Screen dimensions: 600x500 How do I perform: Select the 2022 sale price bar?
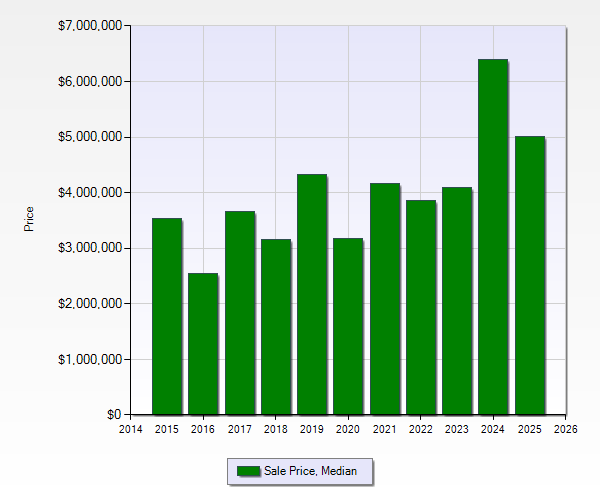pos(421,307)
